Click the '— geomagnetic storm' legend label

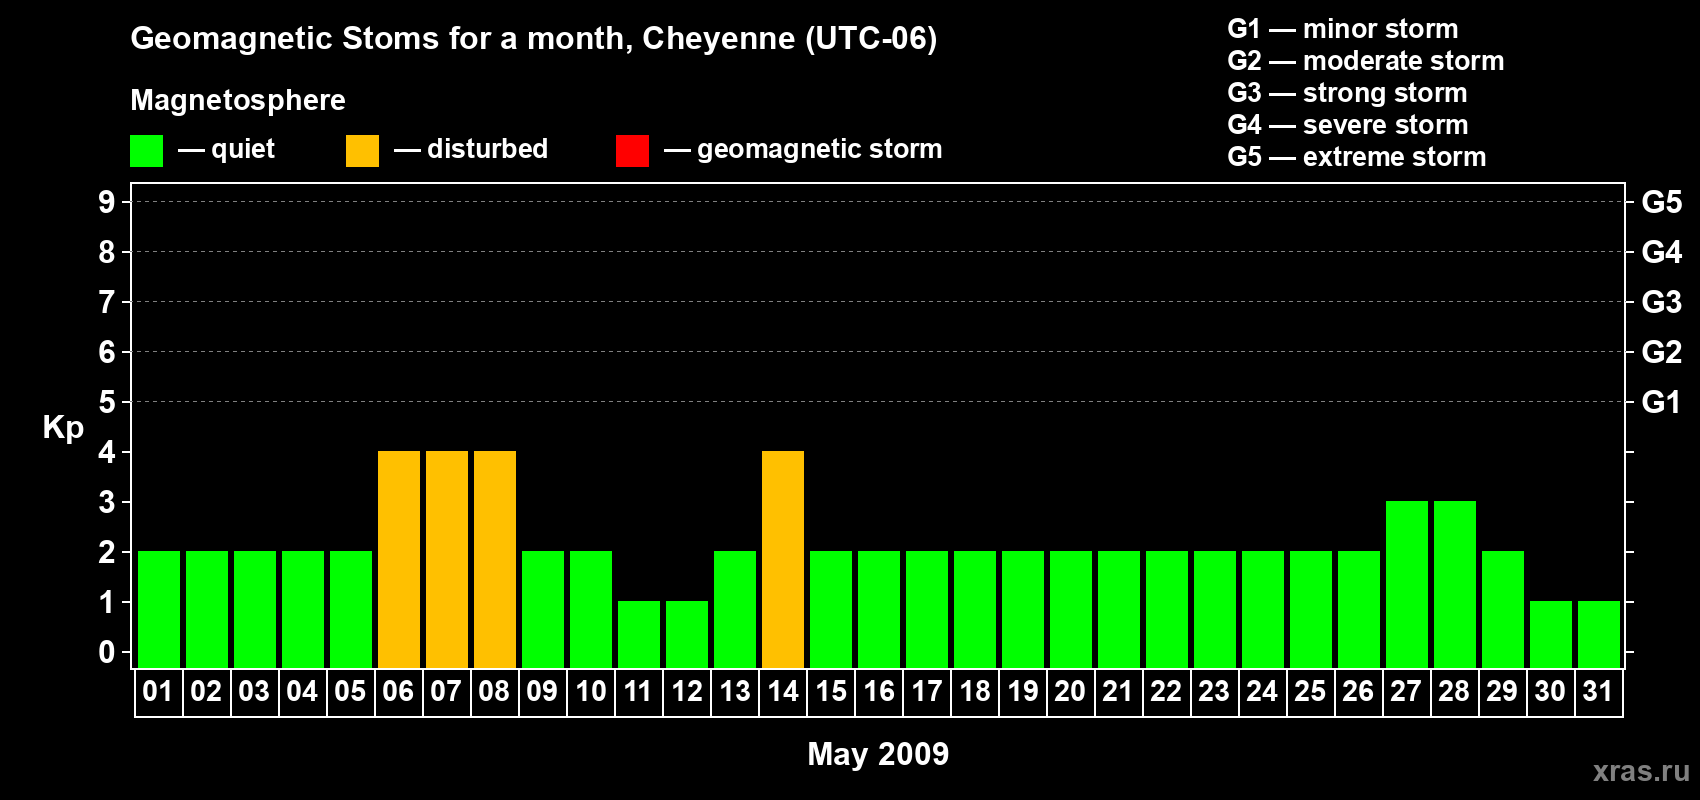pos(803,149)
